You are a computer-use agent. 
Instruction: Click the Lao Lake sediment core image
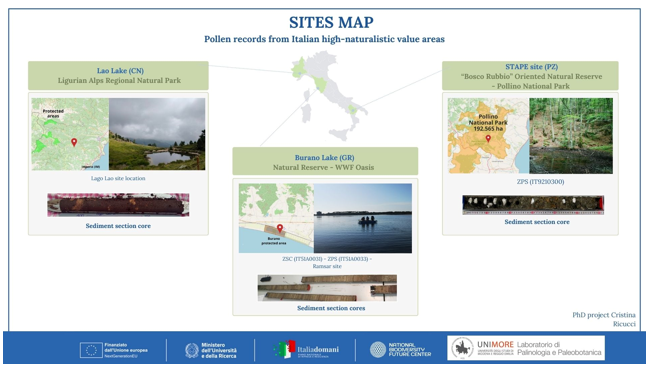pyautogui.click(x=118, y=205)
